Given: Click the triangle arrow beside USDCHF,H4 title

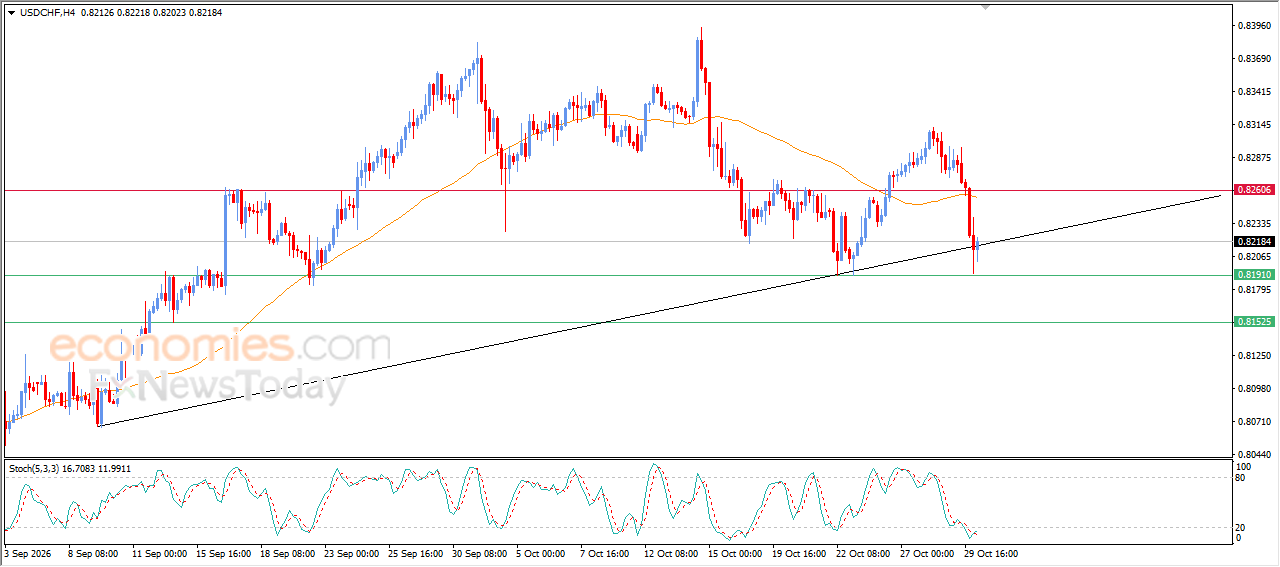Looking at the screenshot, I should (11, 12).
